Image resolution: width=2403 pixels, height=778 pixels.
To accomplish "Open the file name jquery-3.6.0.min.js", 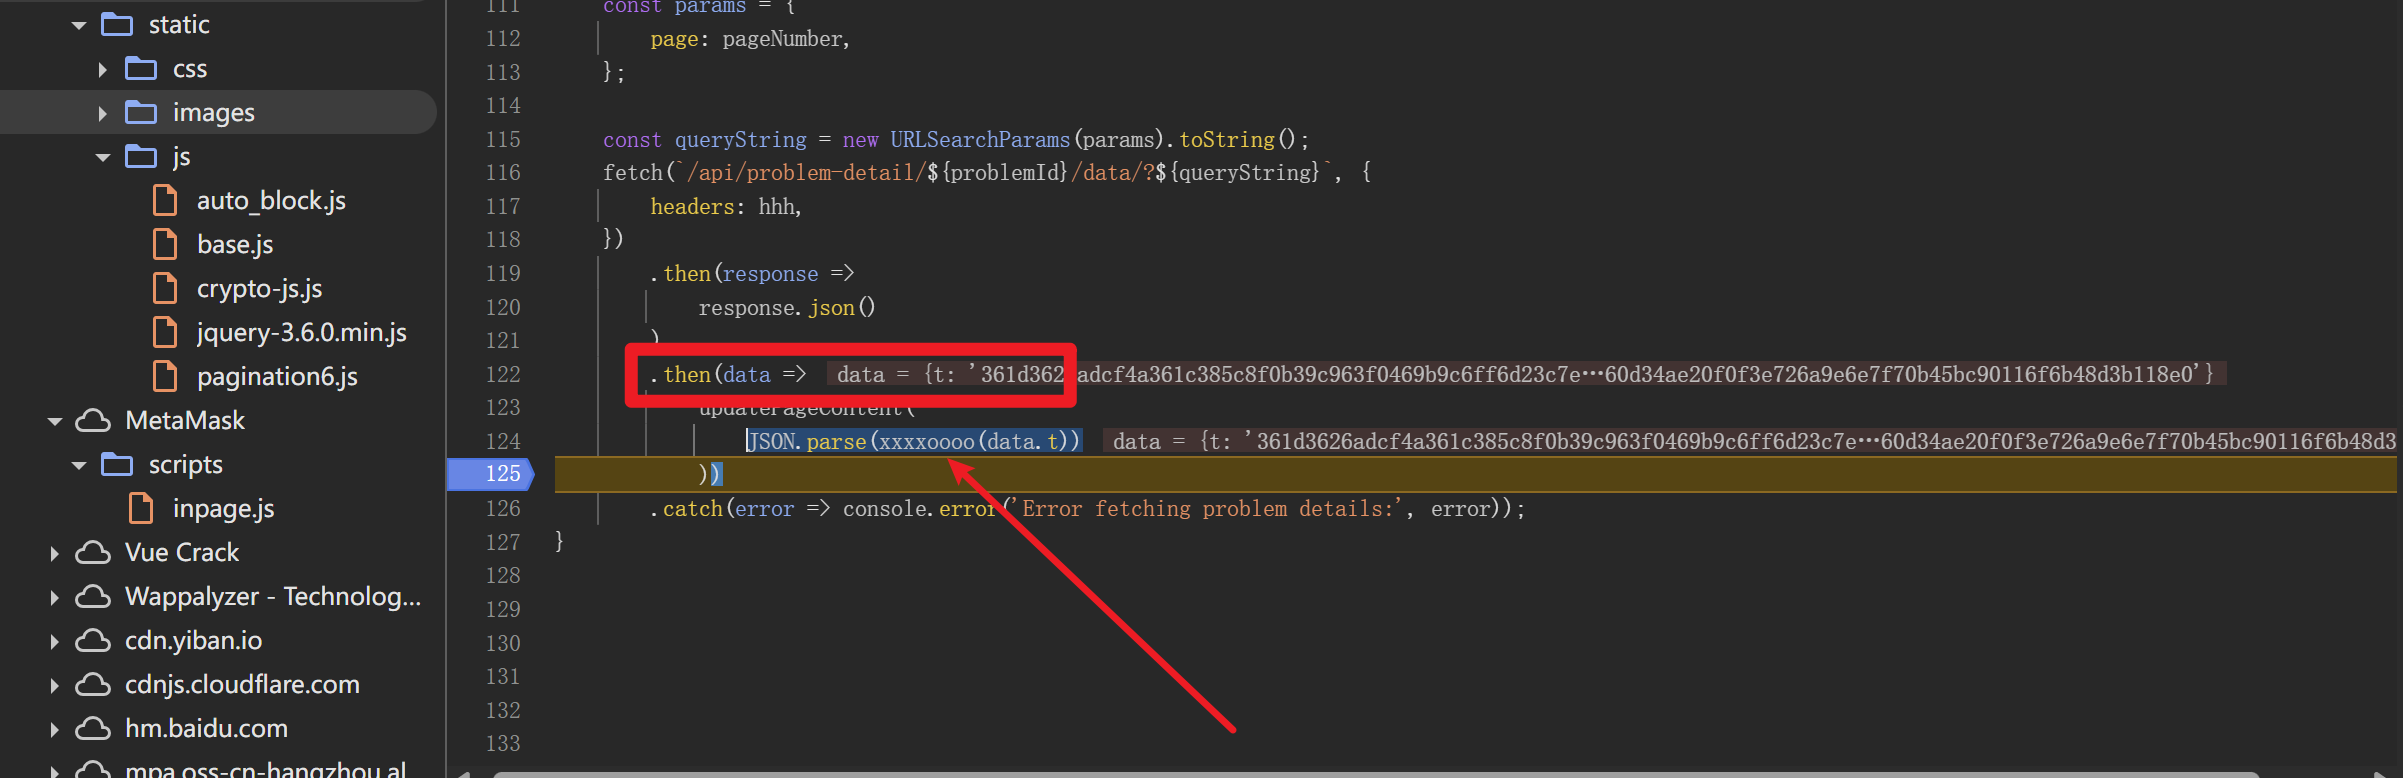I will pos(302,332).
